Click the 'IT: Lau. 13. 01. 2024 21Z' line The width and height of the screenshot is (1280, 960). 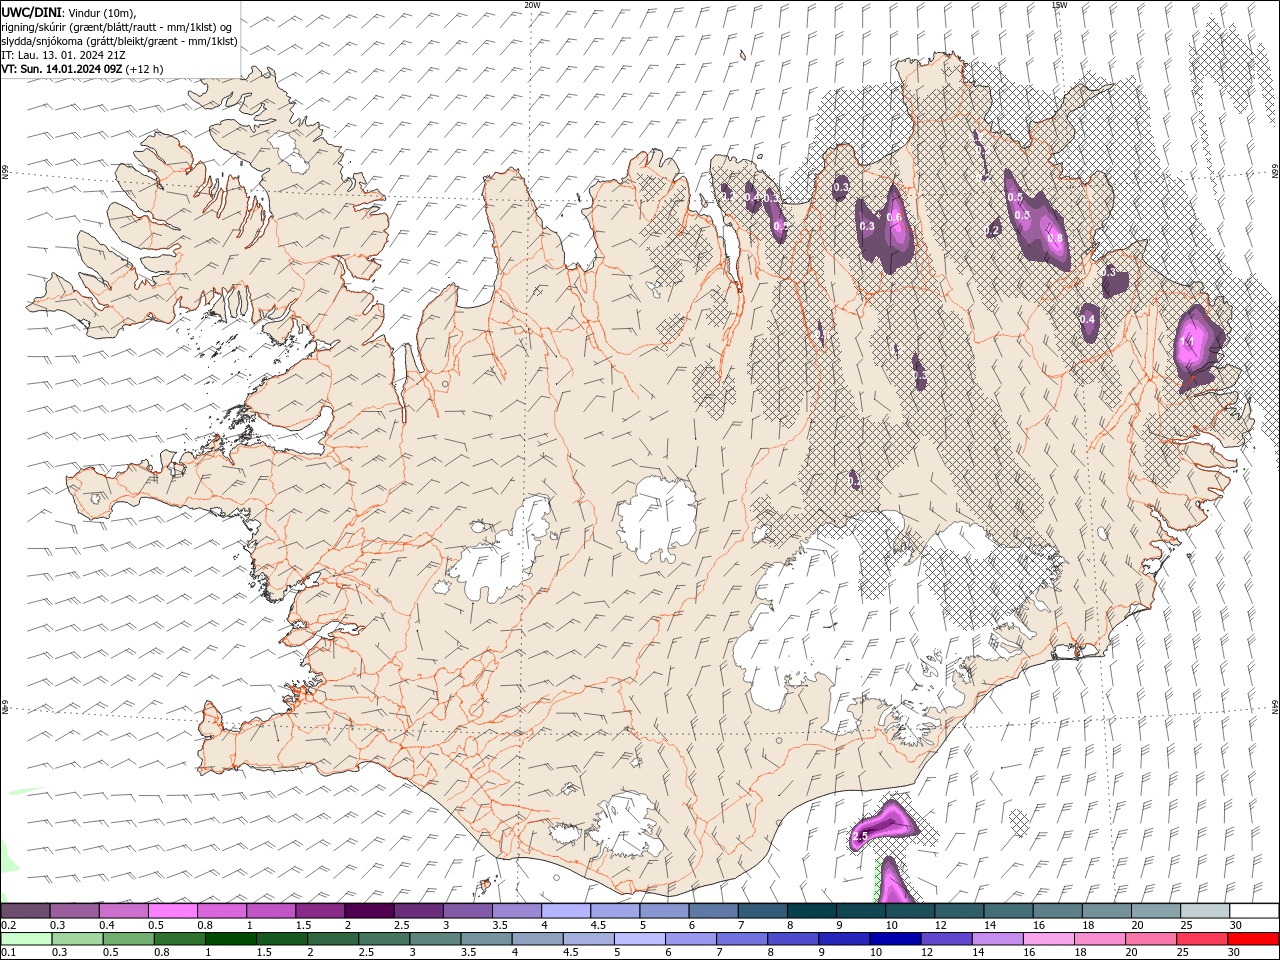pos(63,55)
